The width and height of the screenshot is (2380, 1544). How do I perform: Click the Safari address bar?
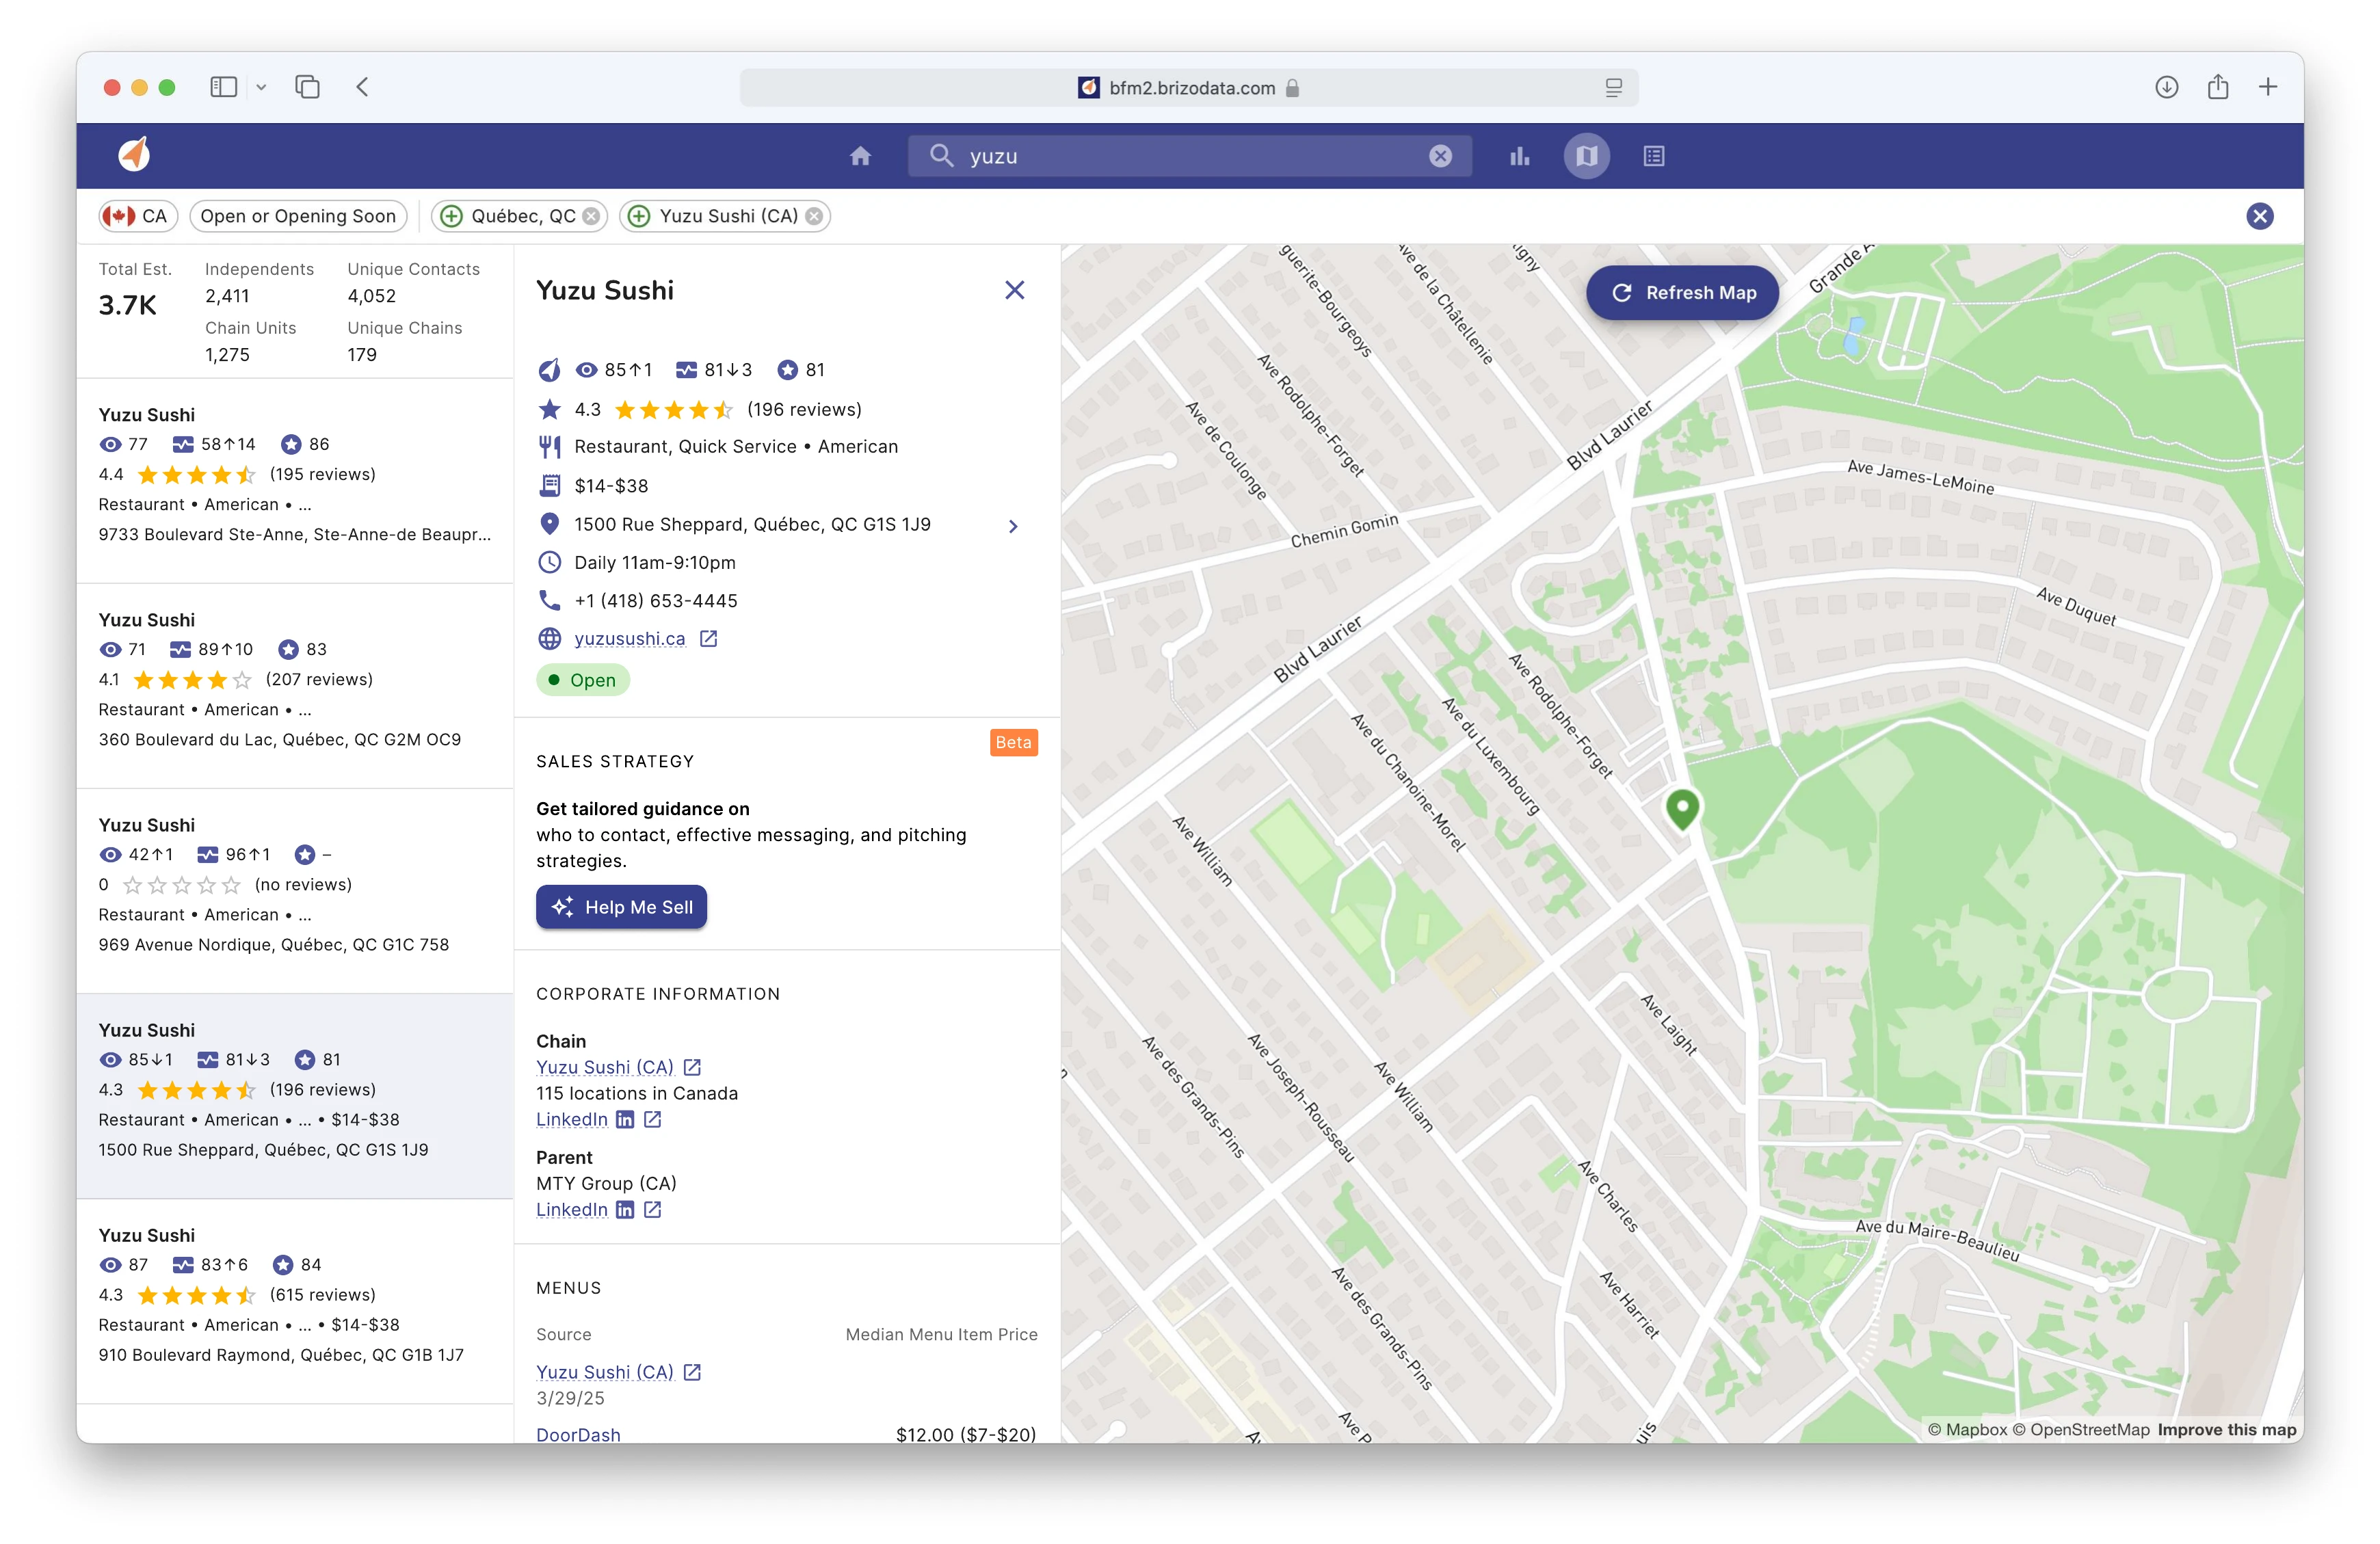[1189, 88]
